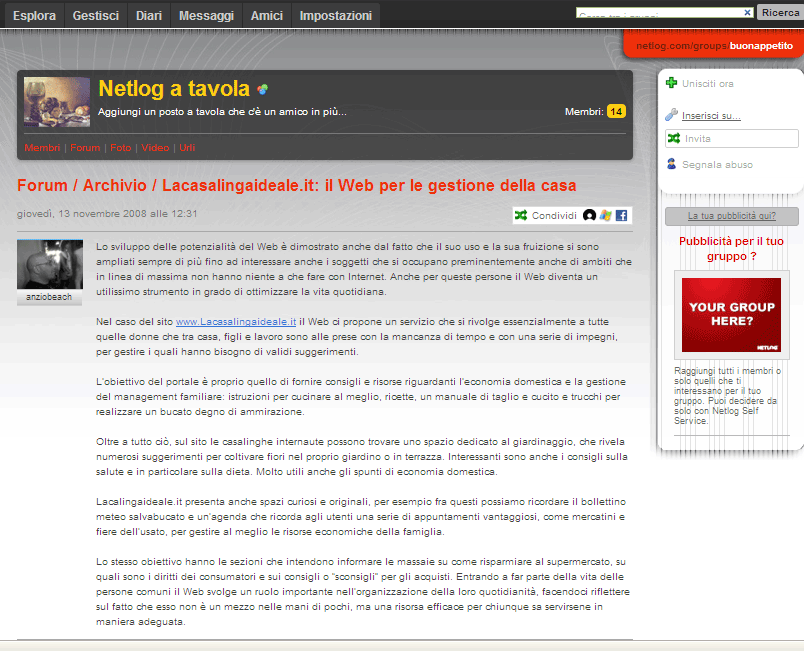
Task: Click the La tua pubblicità qui? button
Action: click(x=732, y=216)
